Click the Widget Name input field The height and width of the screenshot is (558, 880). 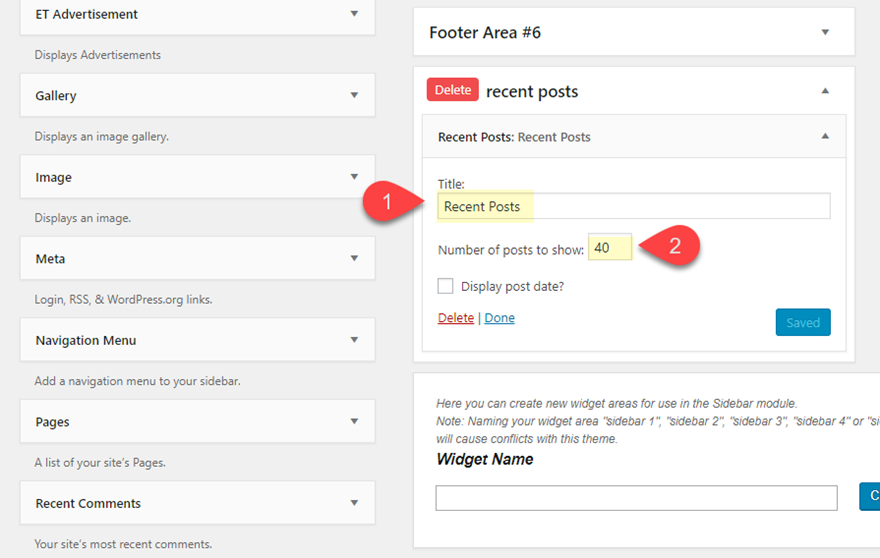click(x=636, y=498)
